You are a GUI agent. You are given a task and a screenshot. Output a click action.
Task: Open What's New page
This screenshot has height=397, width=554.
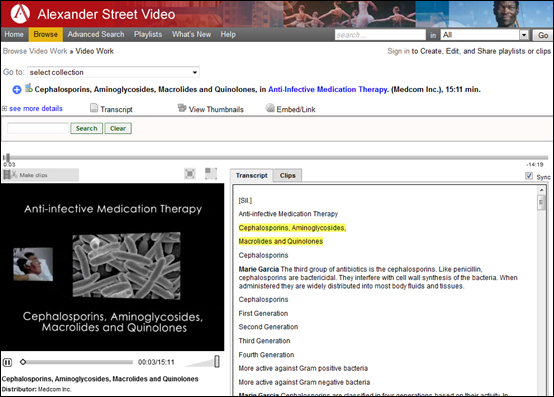click(x=191, y=35)
